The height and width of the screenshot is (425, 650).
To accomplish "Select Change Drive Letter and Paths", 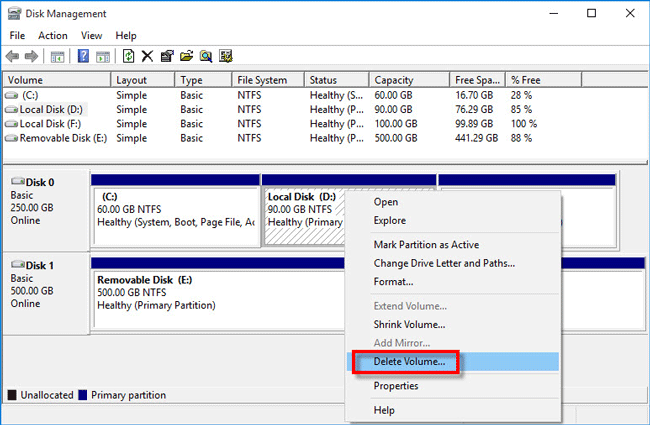I will pyautogui.click(x=453, y=263).
